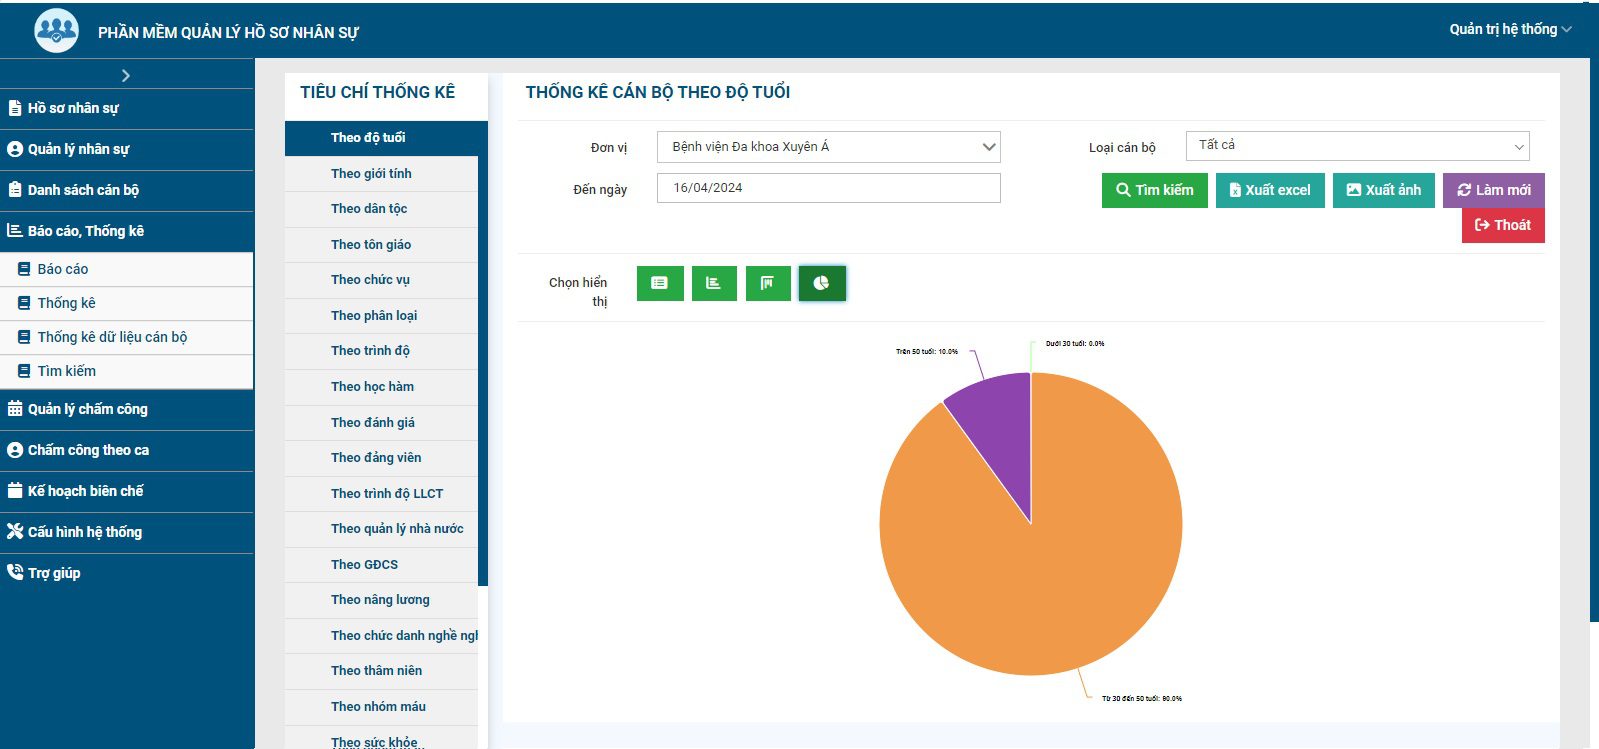
Task: Click the tools icon beside Cấu hình hệ thống
Action: 15,532
